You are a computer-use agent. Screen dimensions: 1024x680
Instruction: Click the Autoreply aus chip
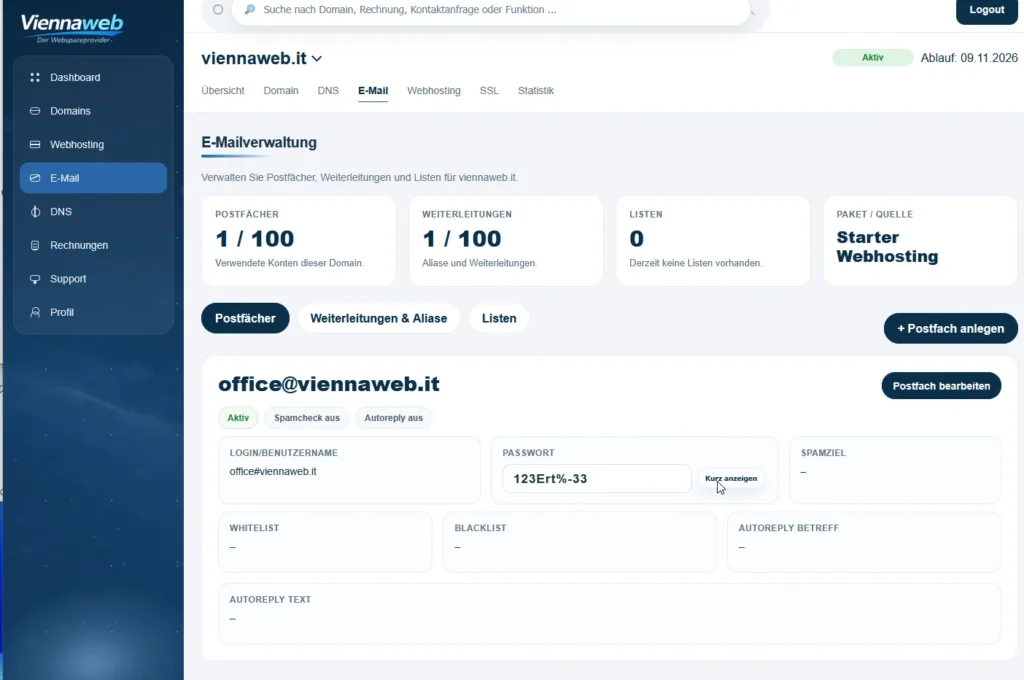click(x=393, y=418)
